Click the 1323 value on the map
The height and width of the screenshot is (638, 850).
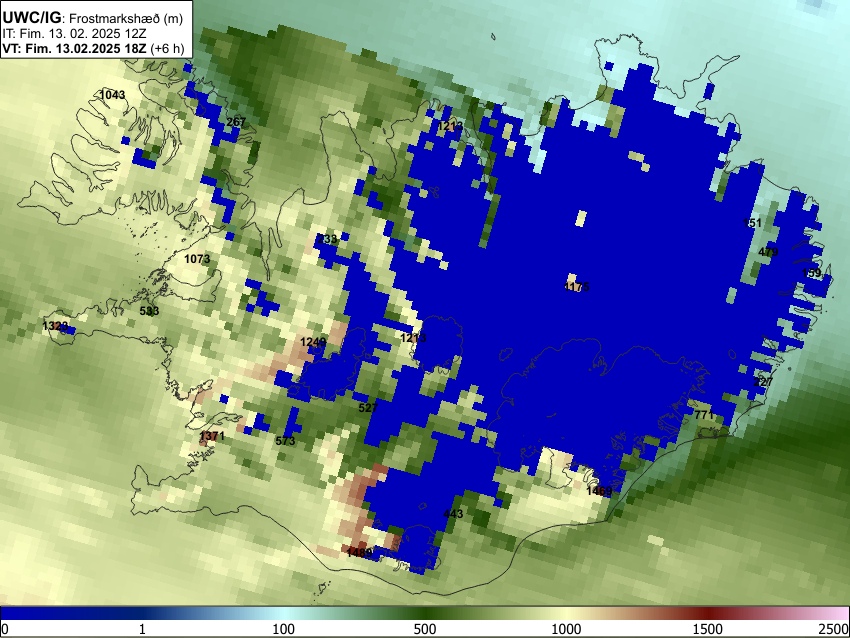pos(55,326)
